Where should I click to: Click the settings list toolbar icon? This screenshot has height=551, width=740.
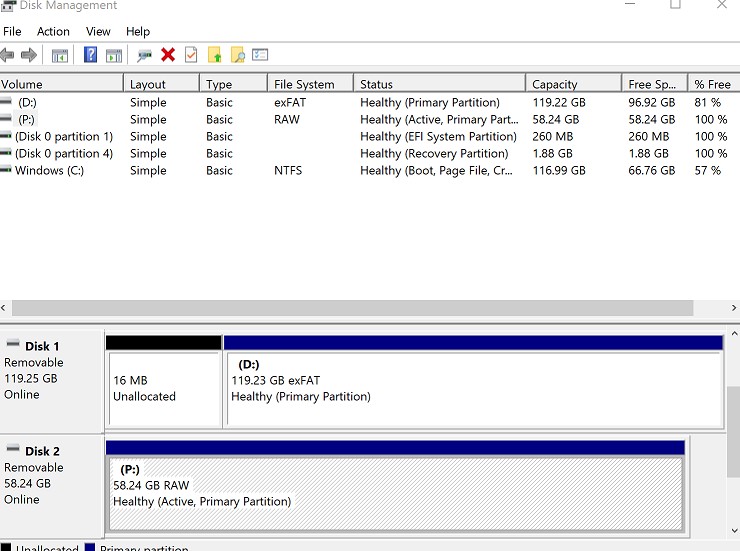tap(260, 55)
